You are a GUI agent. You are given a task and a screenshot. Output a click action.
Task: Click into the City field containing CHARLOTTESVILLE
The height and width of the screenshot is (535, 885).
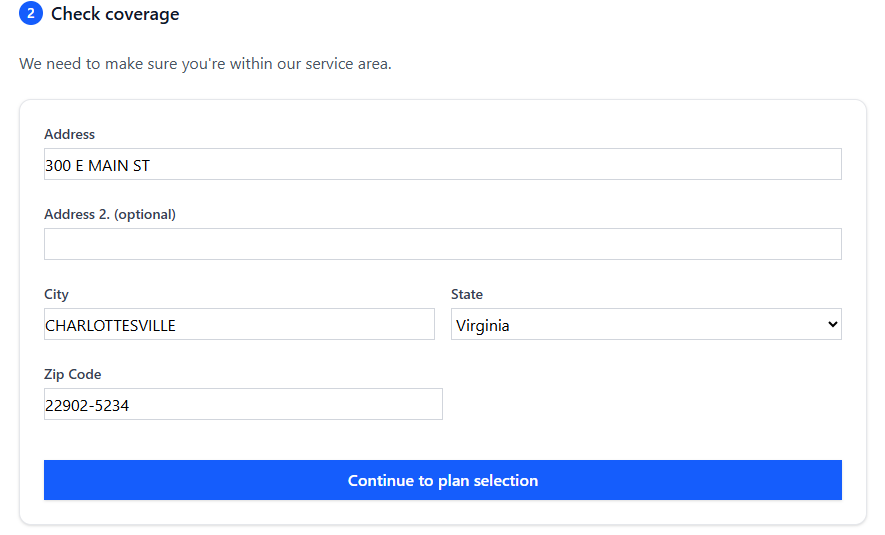[239, 324]
